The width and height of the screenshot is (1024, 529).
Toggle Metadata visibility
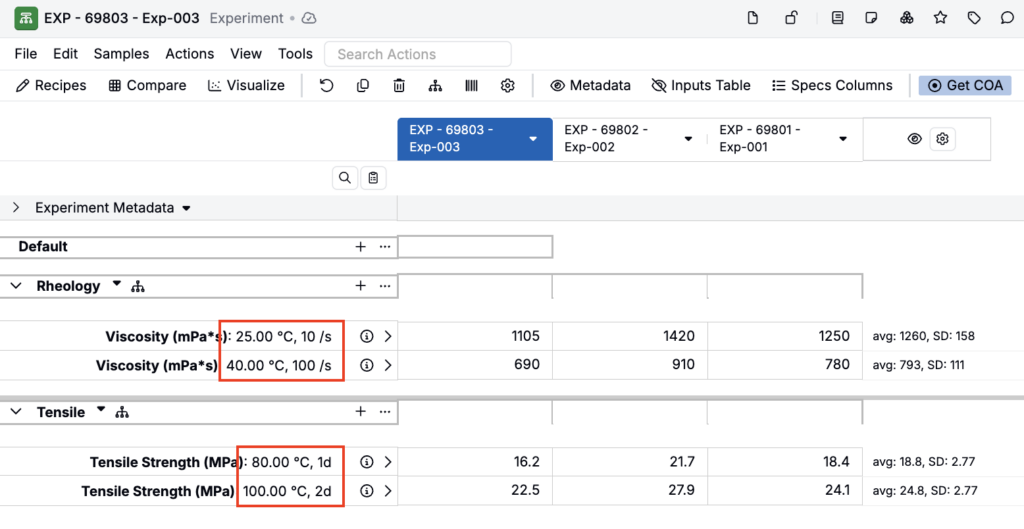click(x=590, y=86)
